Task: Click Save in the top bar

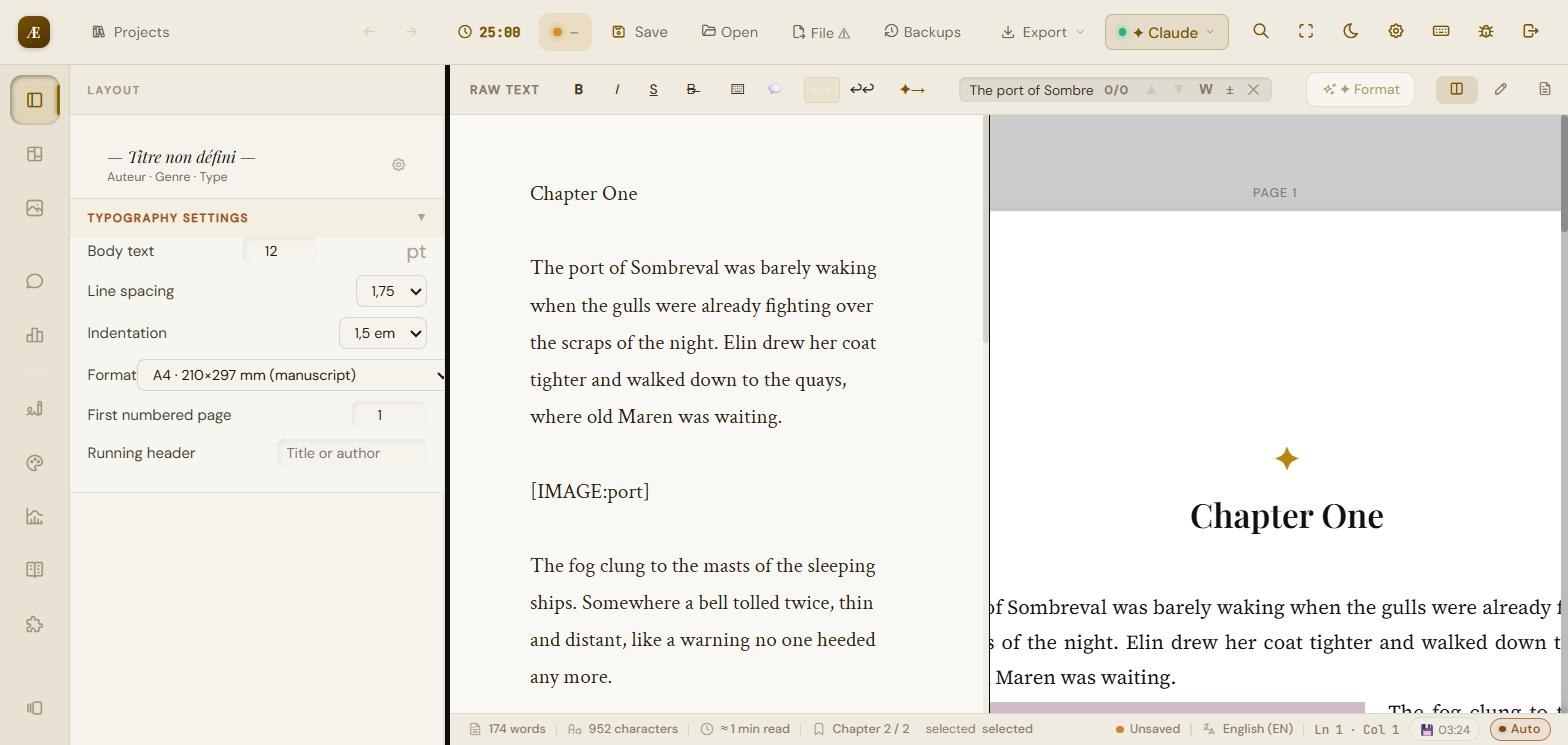Action: (640, 32)
